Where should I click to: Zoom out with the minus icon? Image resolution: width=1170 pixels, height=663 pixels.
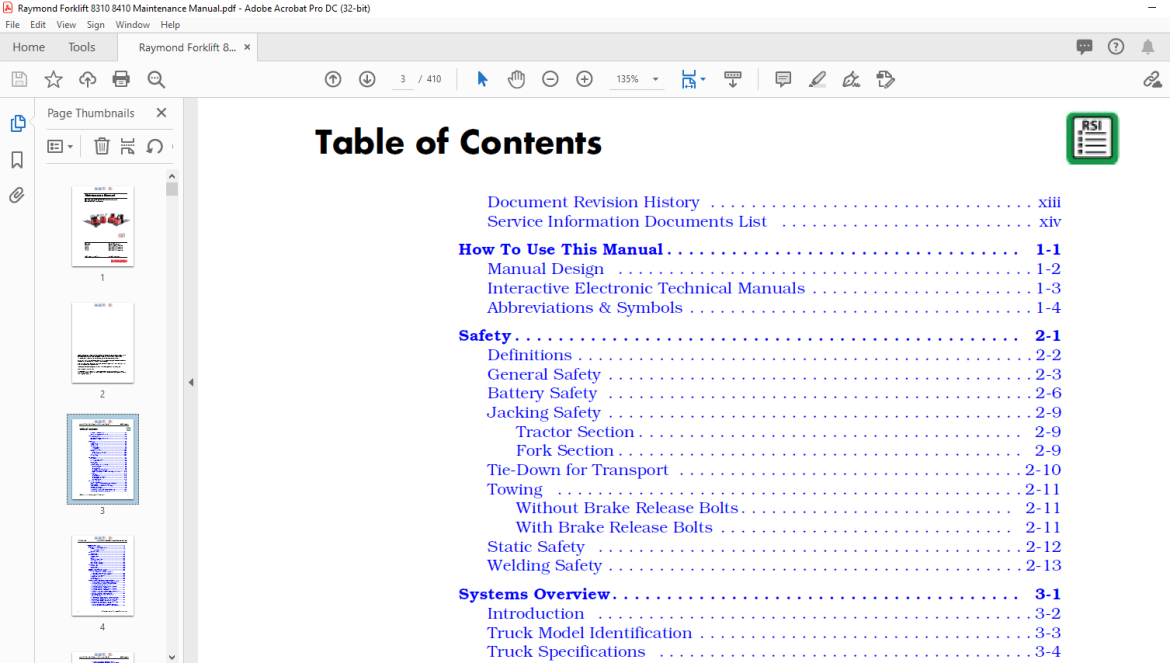[x=550, y=79]
